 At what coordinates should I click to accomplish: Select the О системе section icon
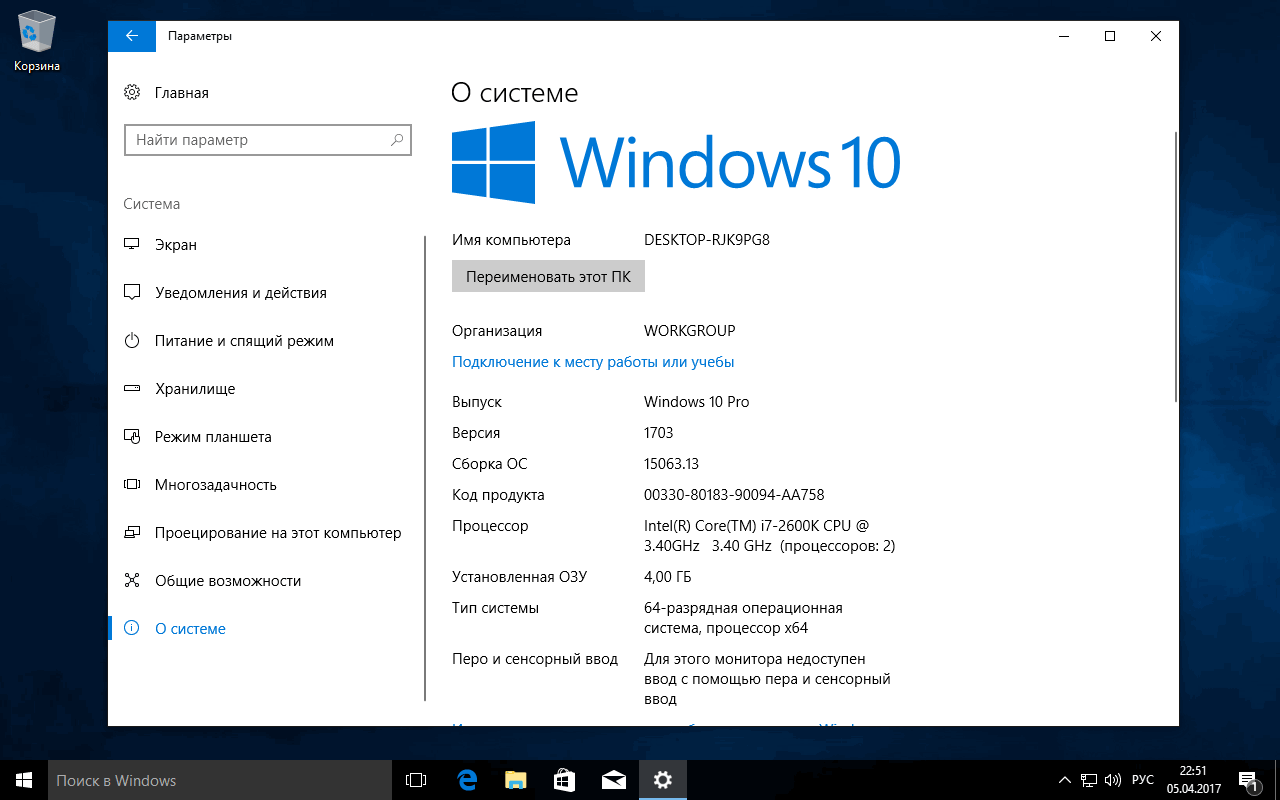click(x=131, y=629)
